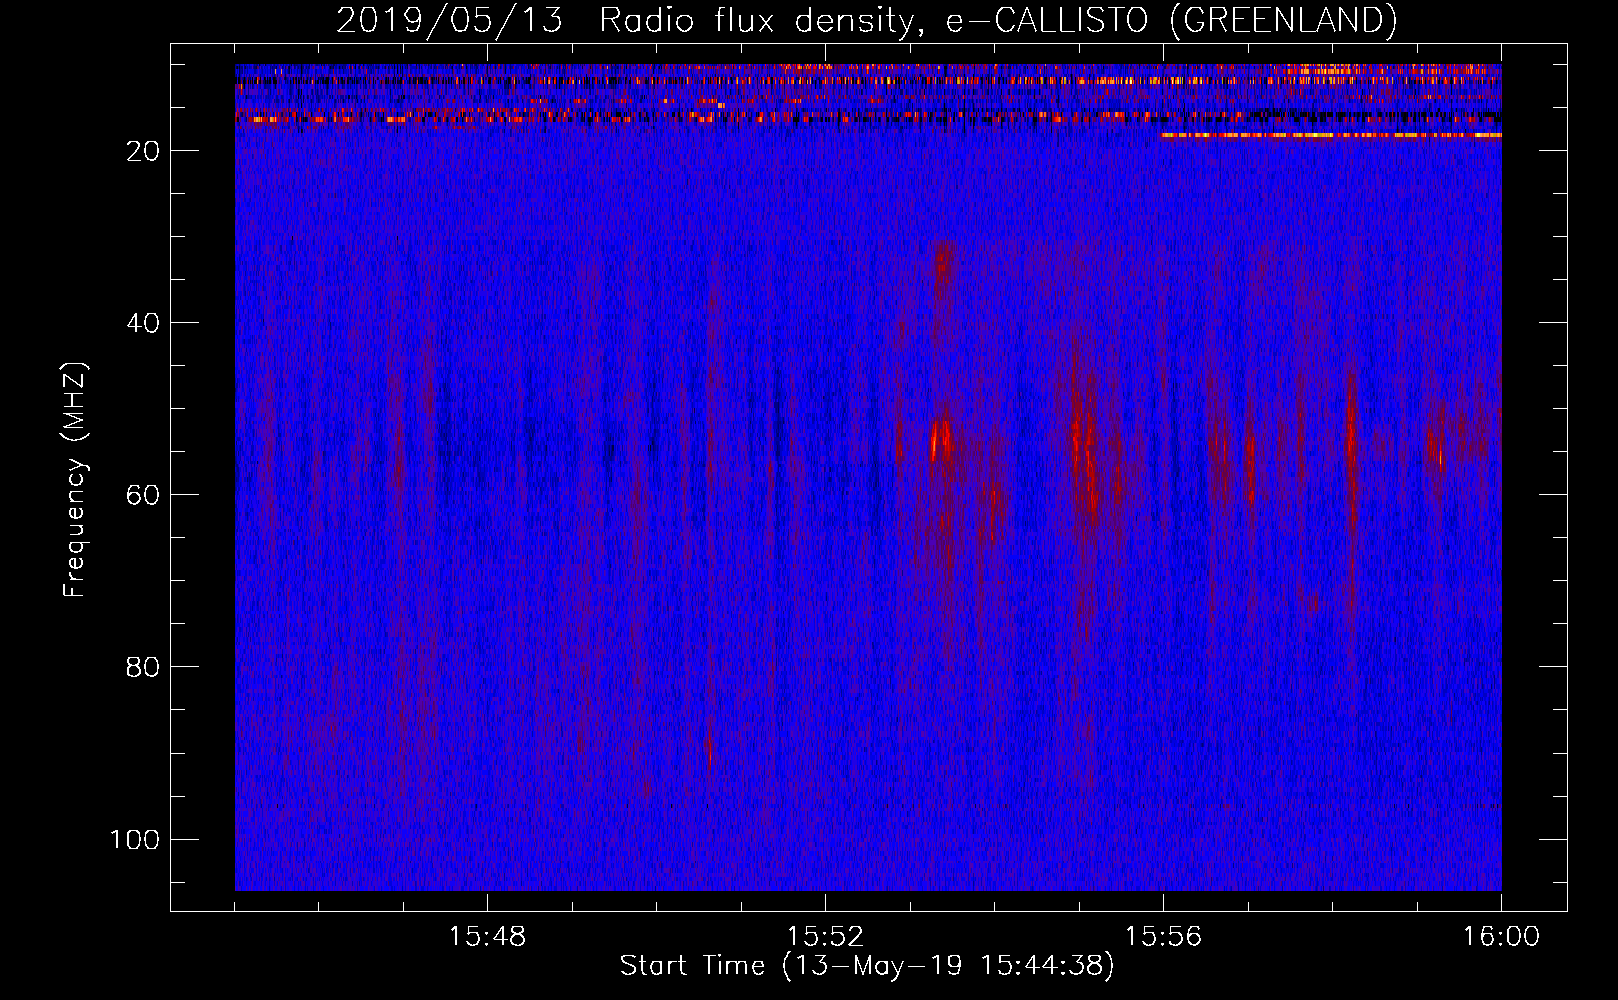Click the 80 frequency tick label
This screenshot has width=1618, height=1000.
(143, 667)
